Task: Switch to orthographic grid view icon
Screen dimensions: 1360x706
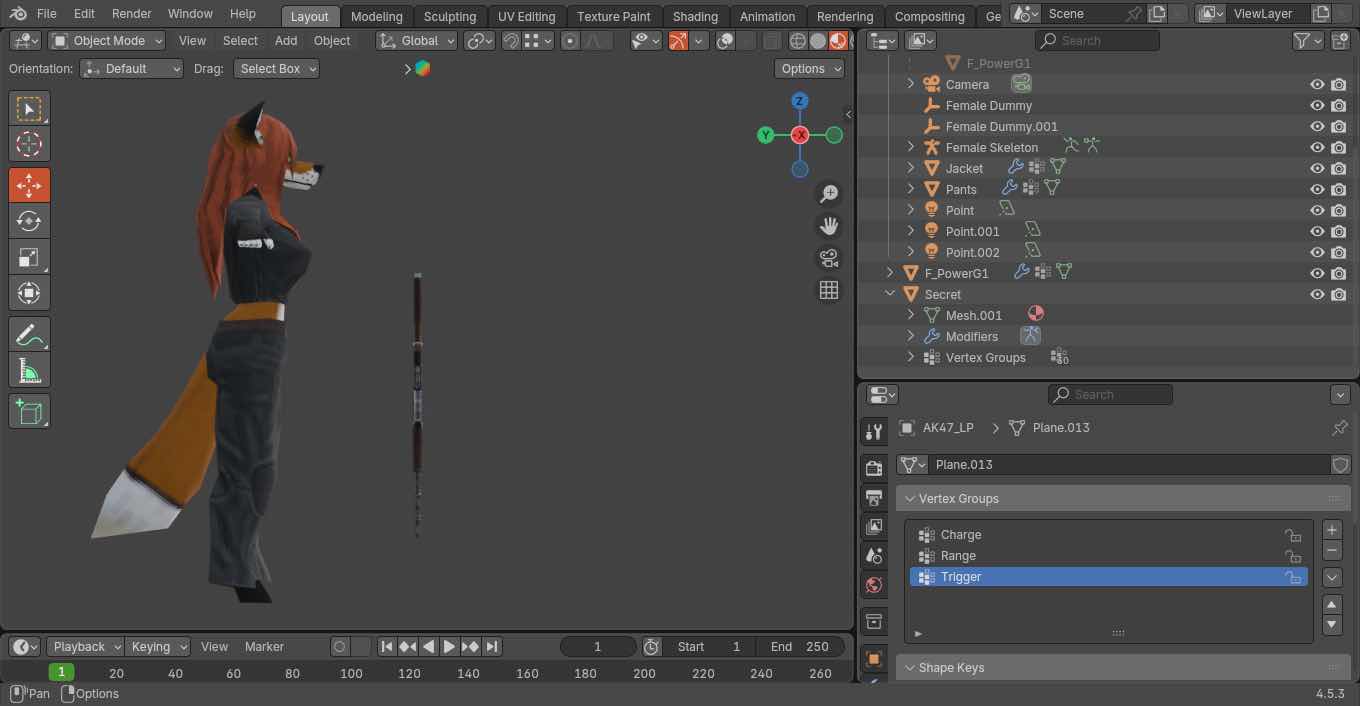Action: point(828,290)
